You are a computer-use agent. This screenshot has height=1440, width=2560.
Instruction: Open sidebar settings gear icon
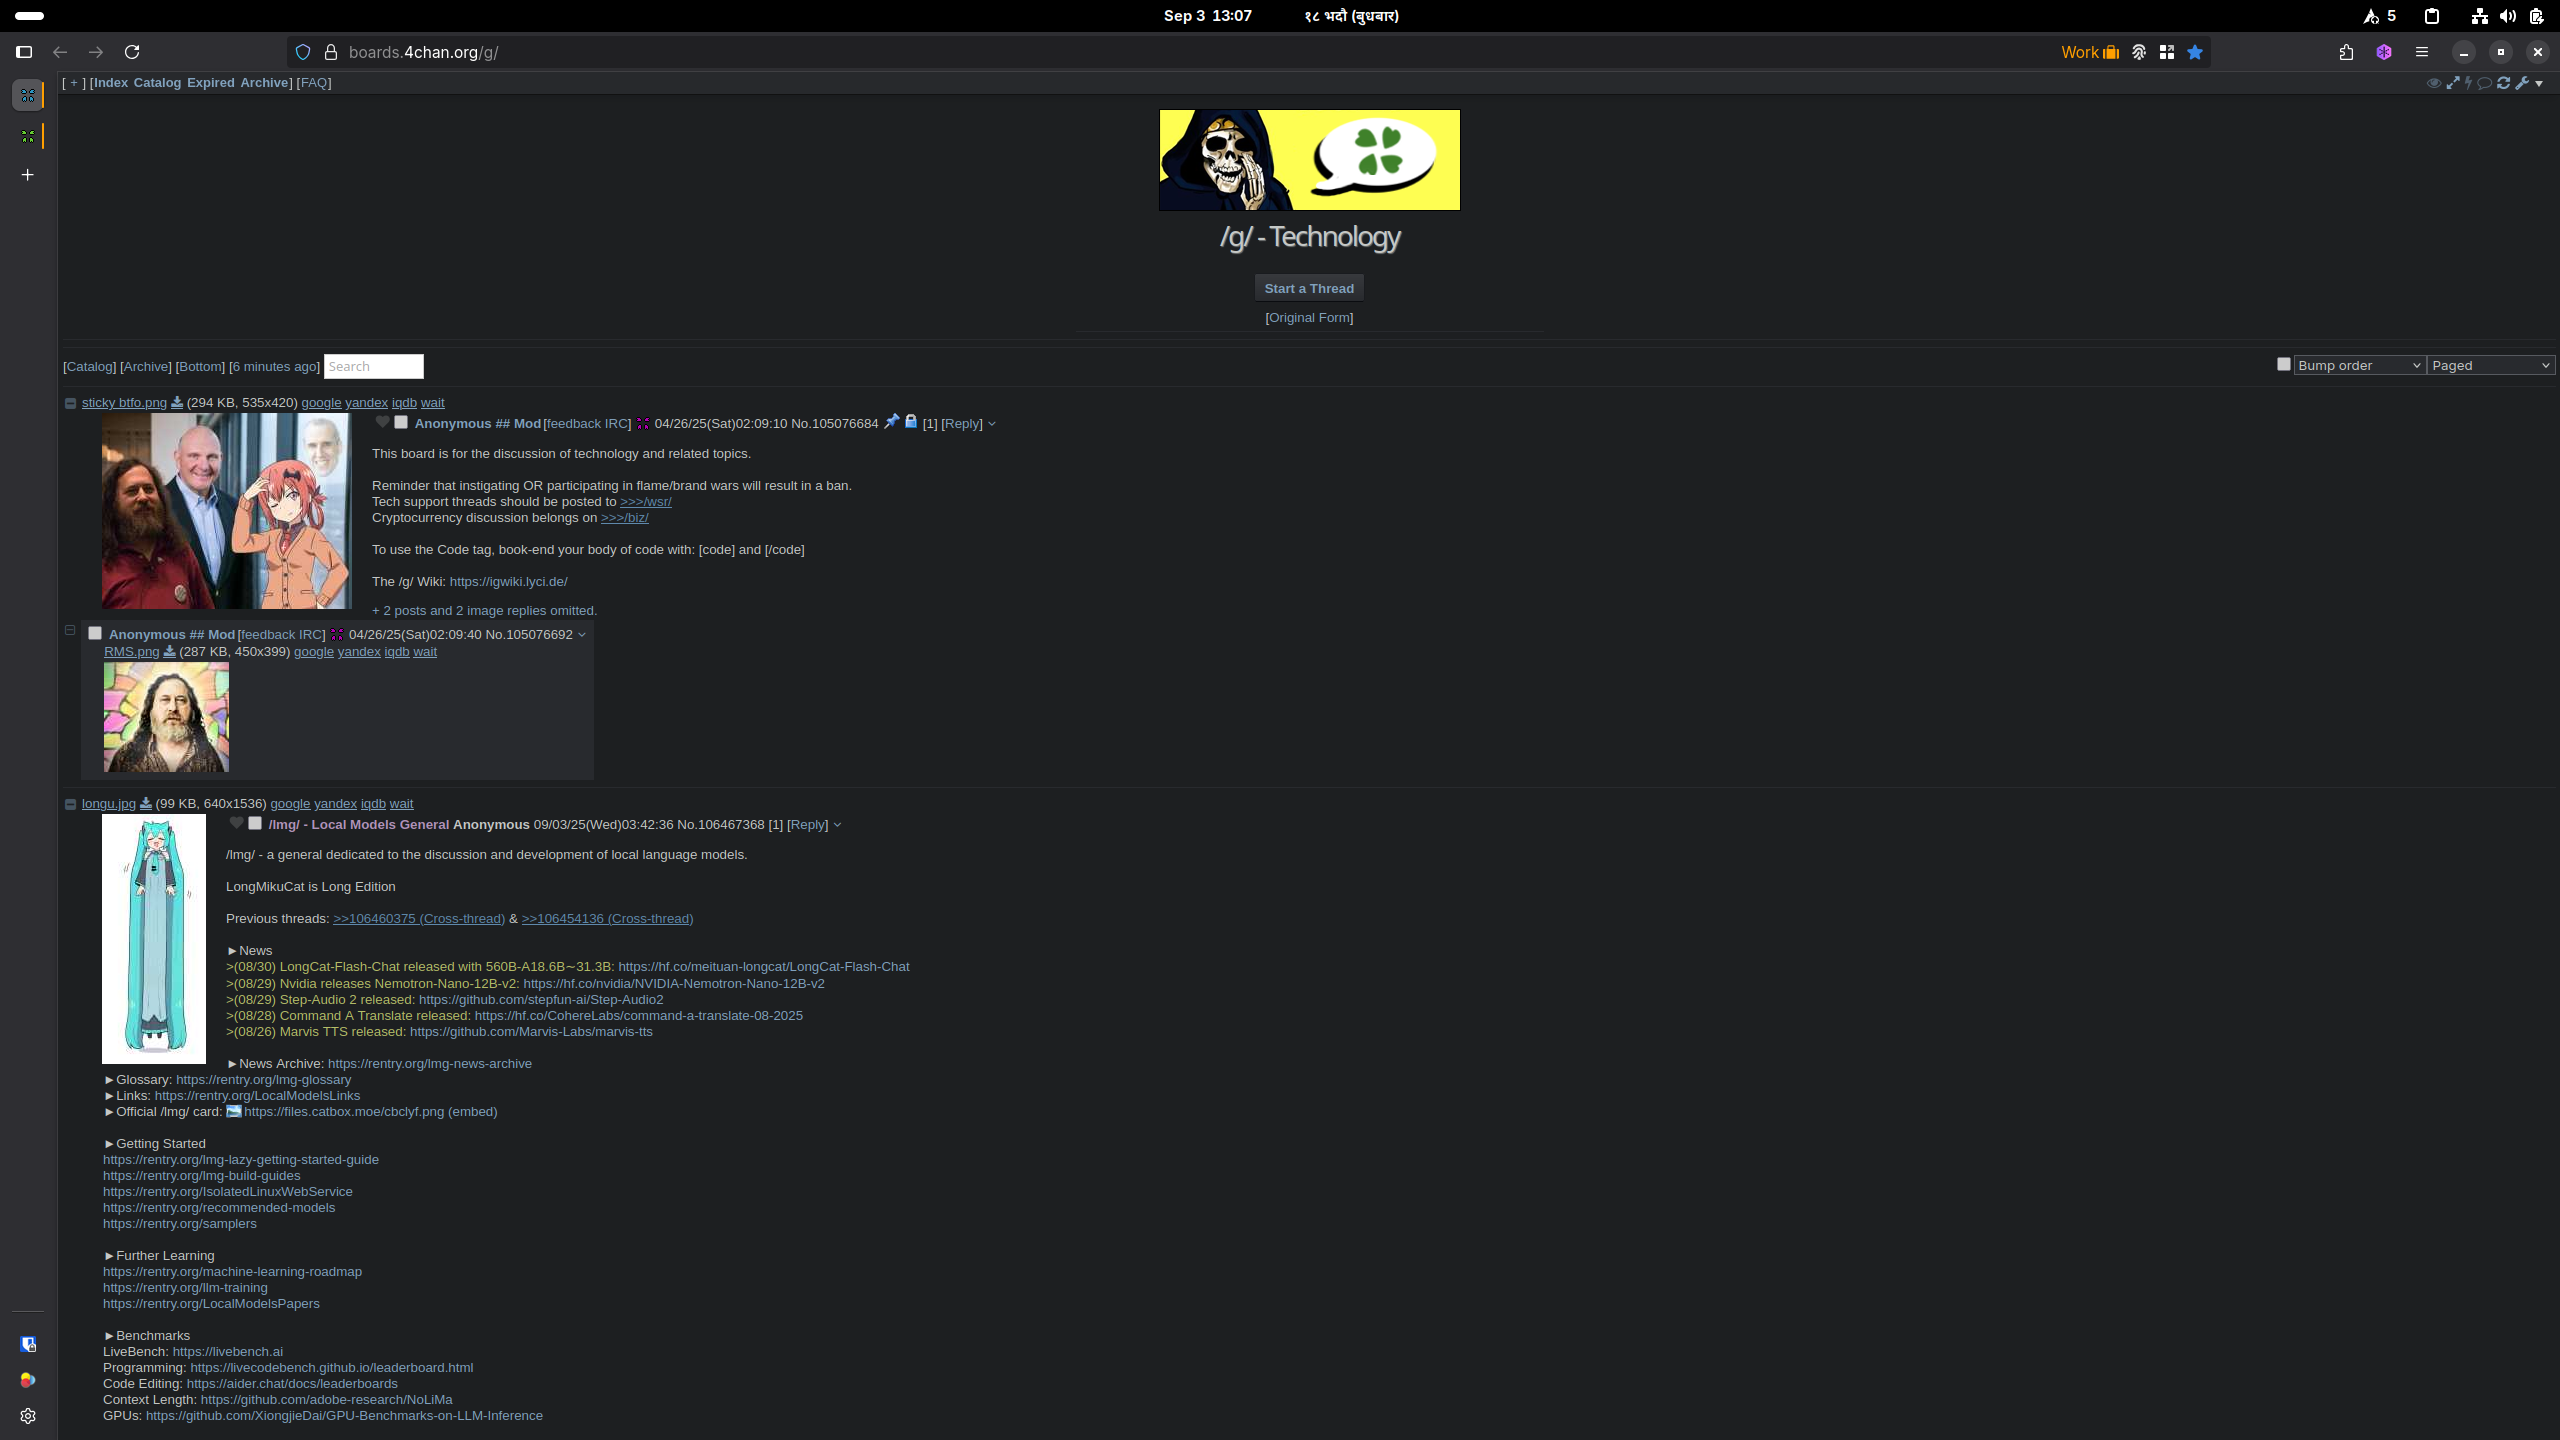pyautogui.click(x=28, y=1416)
